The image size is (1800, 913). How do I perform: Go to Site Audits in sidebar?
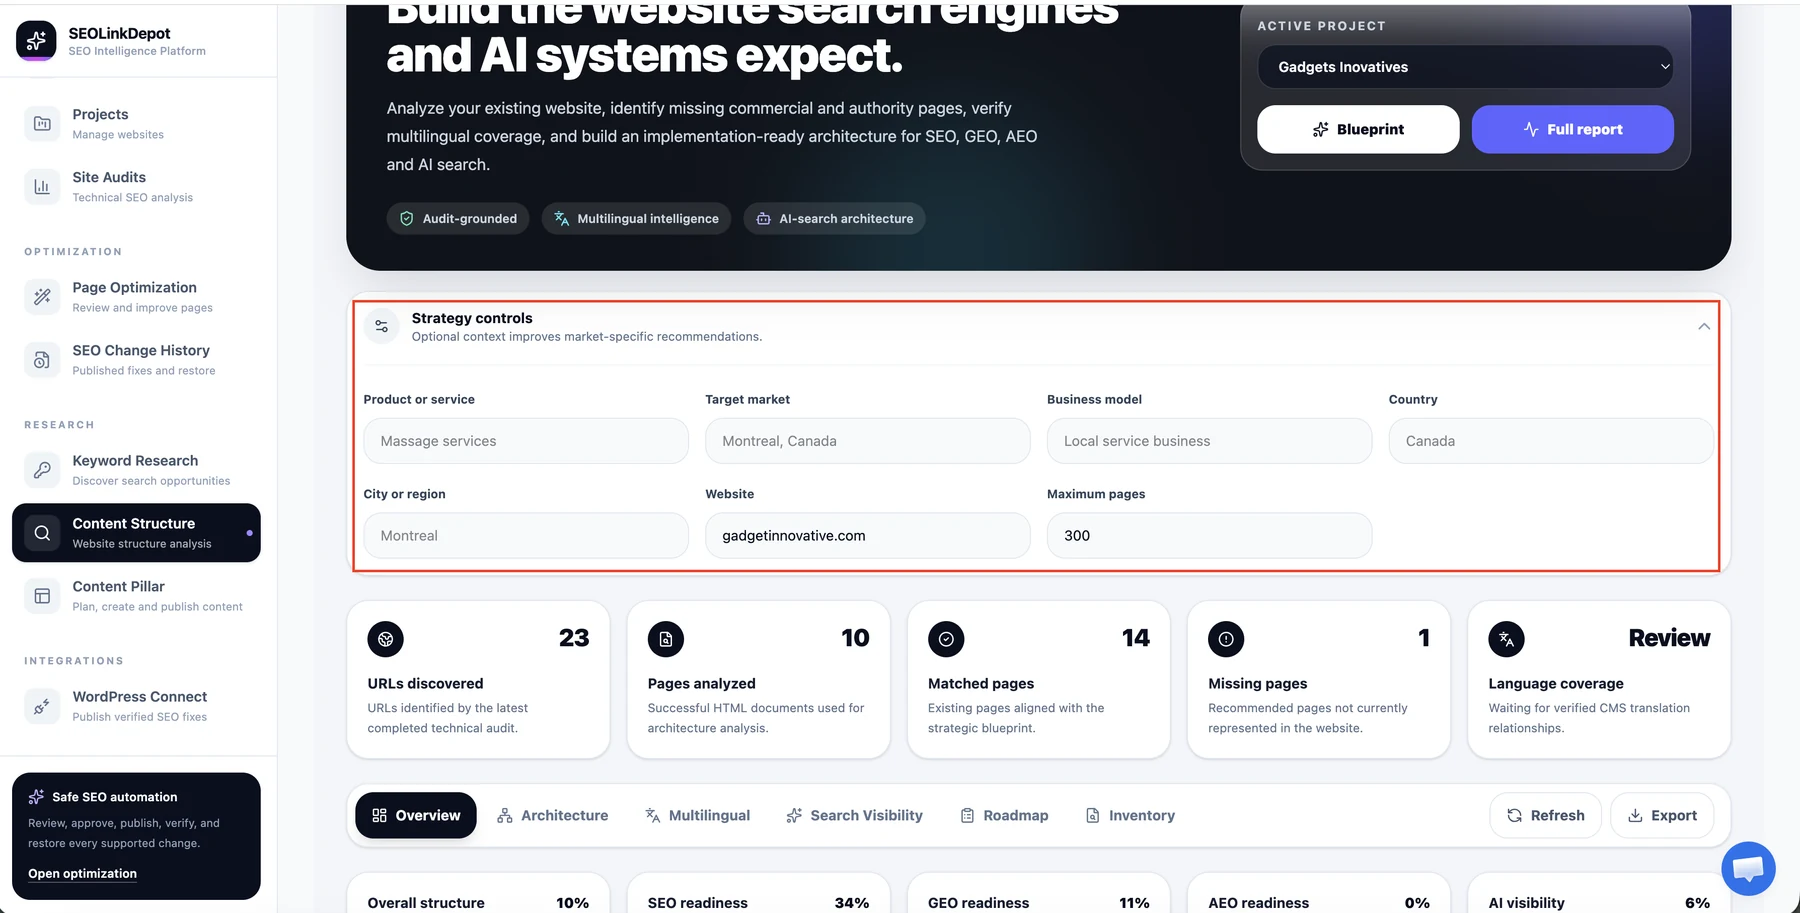pyautogui.click(x=138, y=186)
